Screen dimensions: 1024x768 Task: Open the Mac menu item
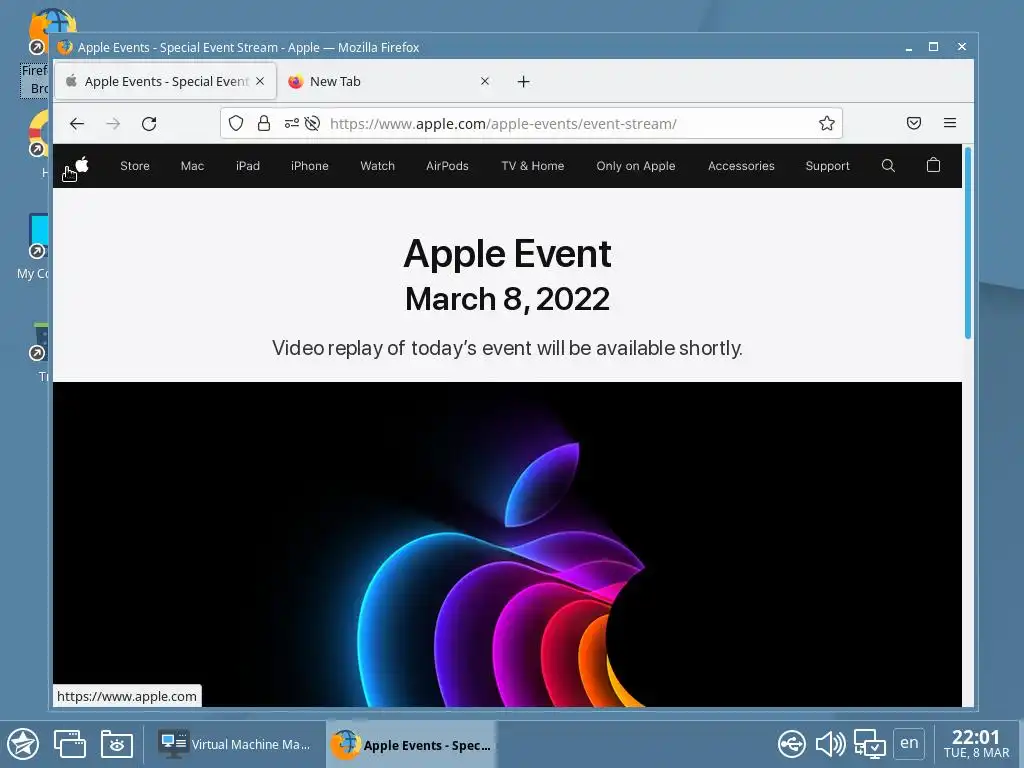(192, 166)
